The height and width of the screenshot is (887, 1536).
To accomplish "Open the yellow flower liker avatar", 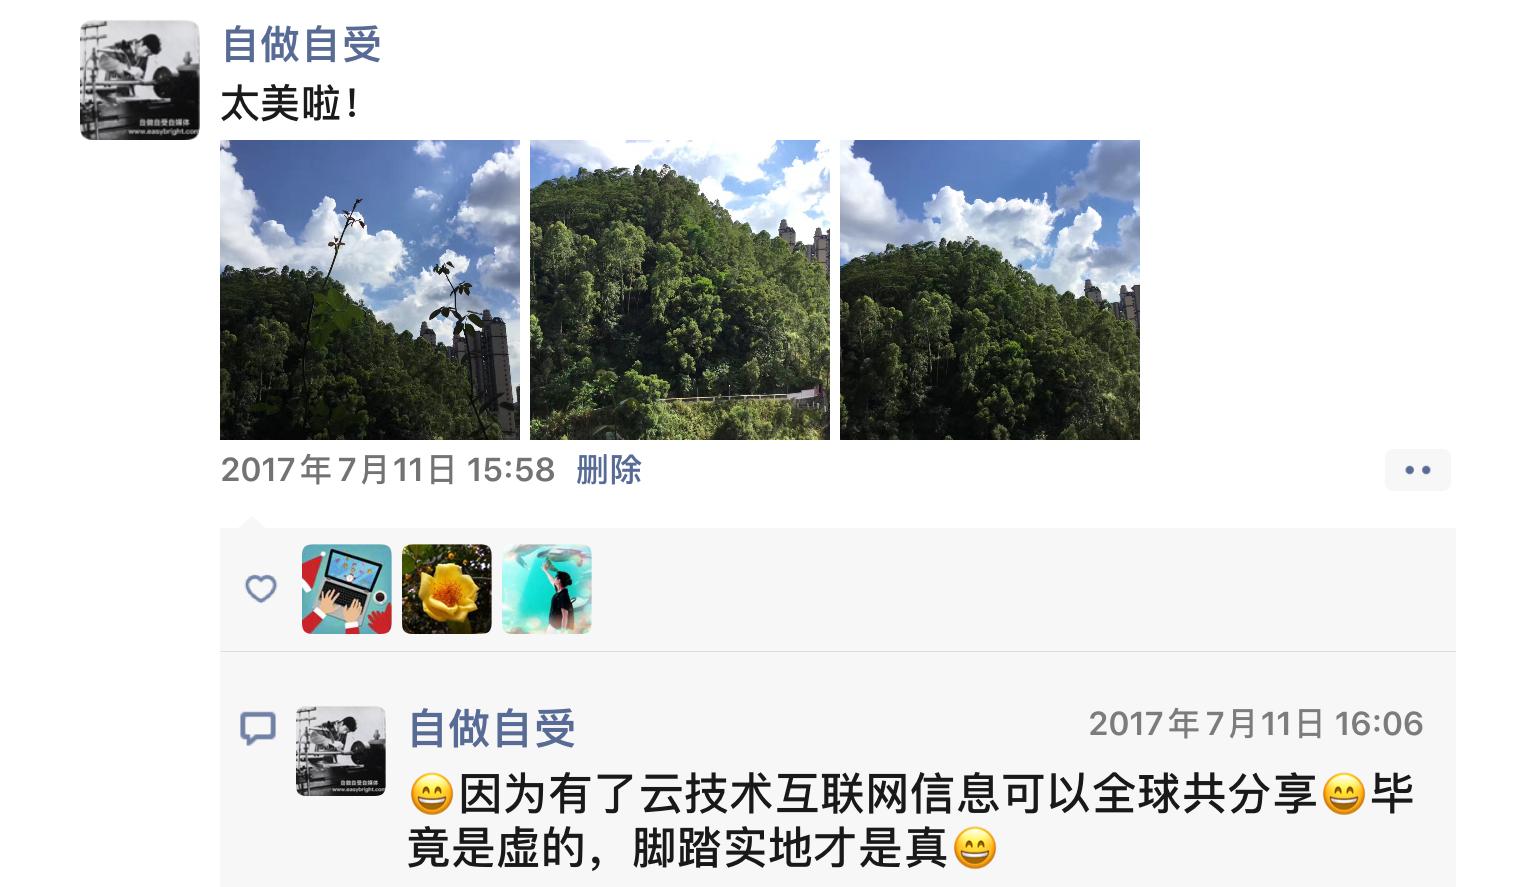I will pos(447,589).
